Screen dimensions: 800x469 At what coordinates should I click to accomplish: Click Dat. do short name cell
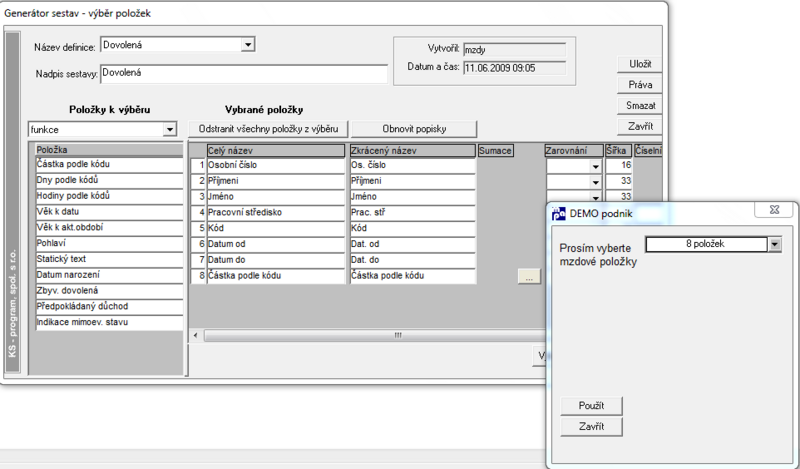(x=413, y=260)
